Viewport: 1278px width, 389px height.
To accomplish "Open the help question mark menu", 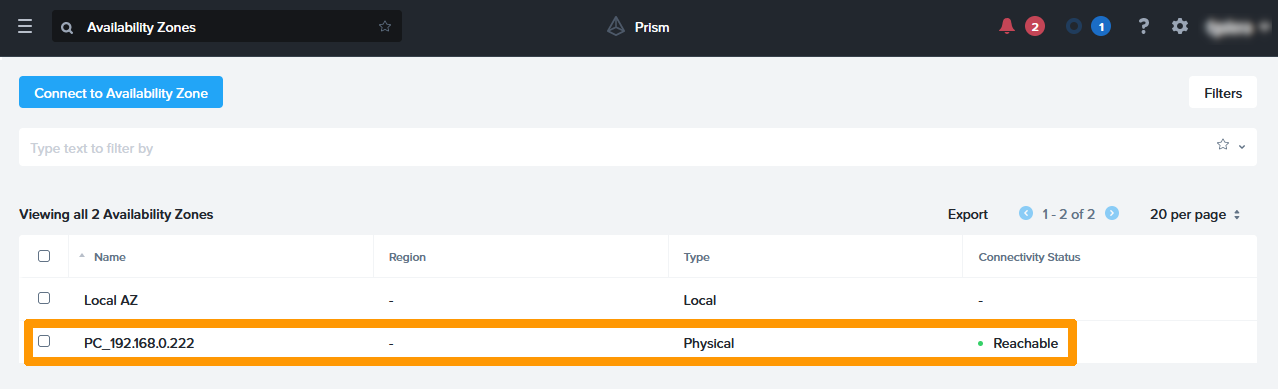I will tap(1144, 27).
